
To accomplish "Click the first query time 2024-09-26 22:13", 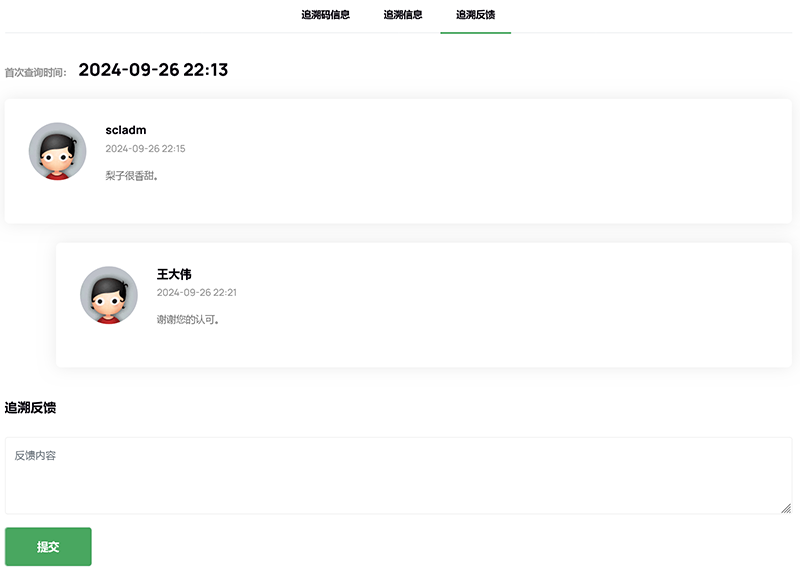I will 153,70.
